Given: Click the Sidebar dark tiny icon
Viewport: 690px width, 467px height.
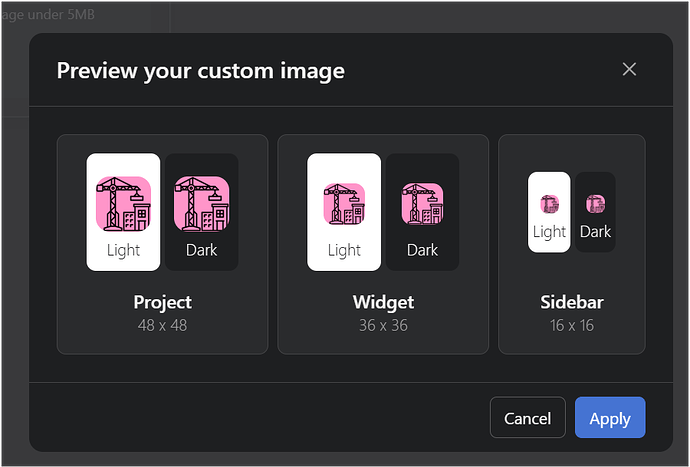Looking at the screenshot, I should pyautogui.click(x=595, y=204).
